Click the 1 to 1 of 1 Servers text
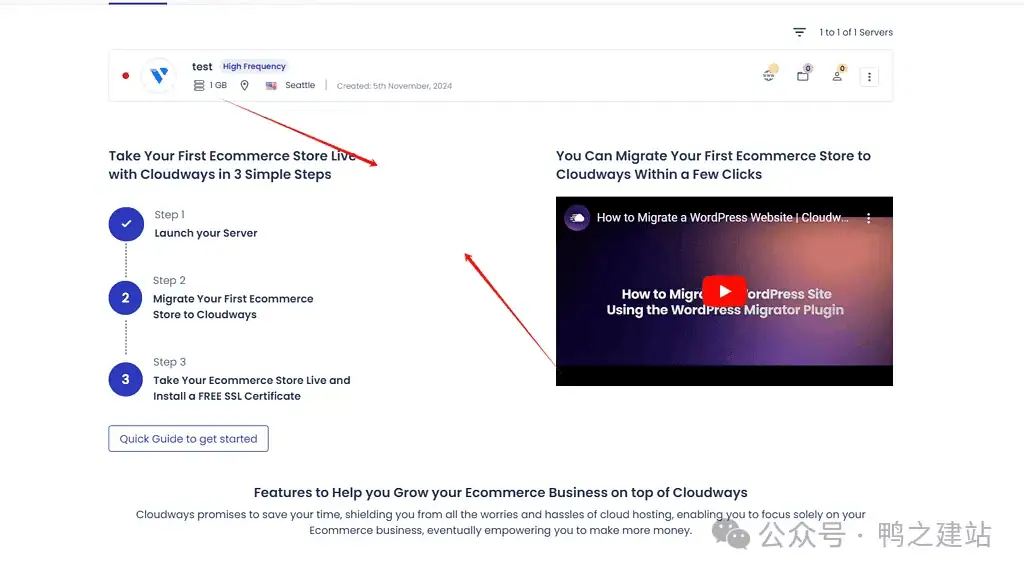 click(856, 32)
